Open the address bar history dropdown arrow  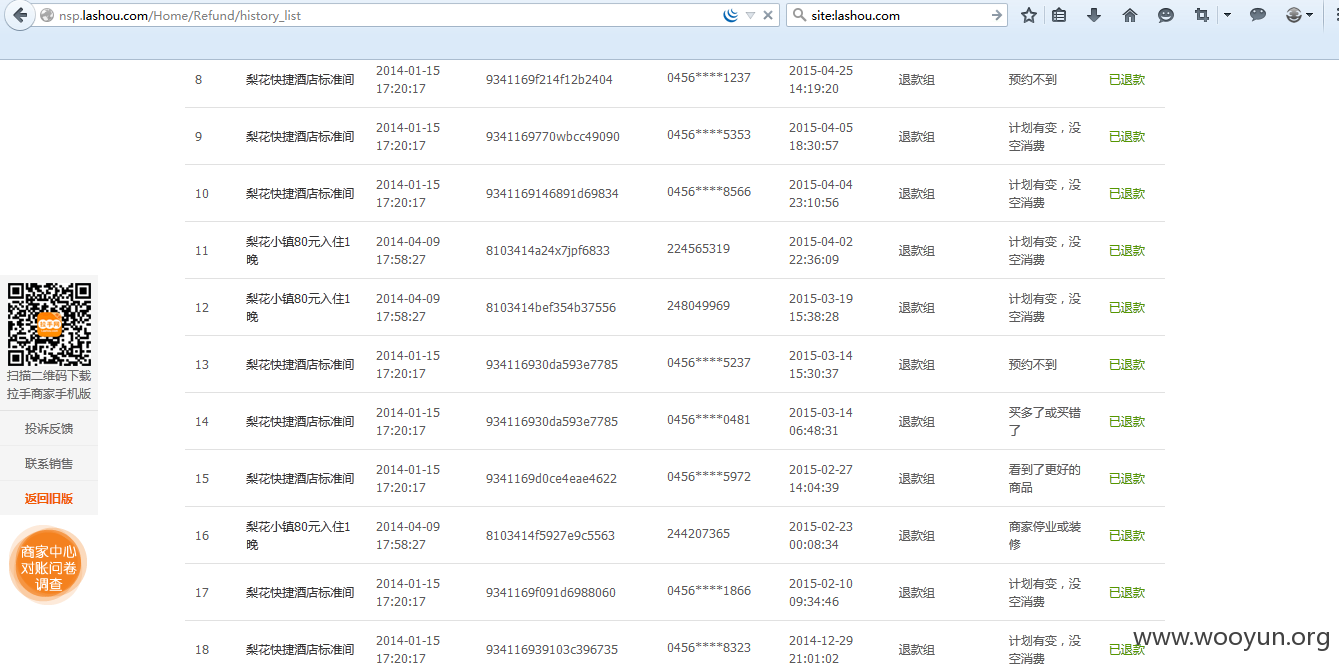pyautogui.click(x=750, y=15)
